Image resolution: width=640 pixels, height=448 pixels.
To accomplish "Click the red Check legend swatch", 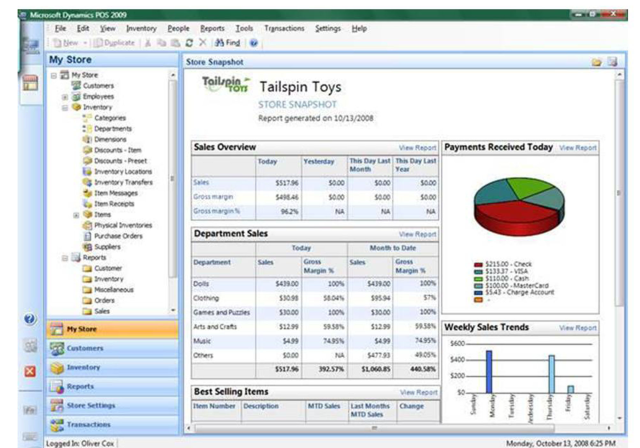I will pos(478,264).
